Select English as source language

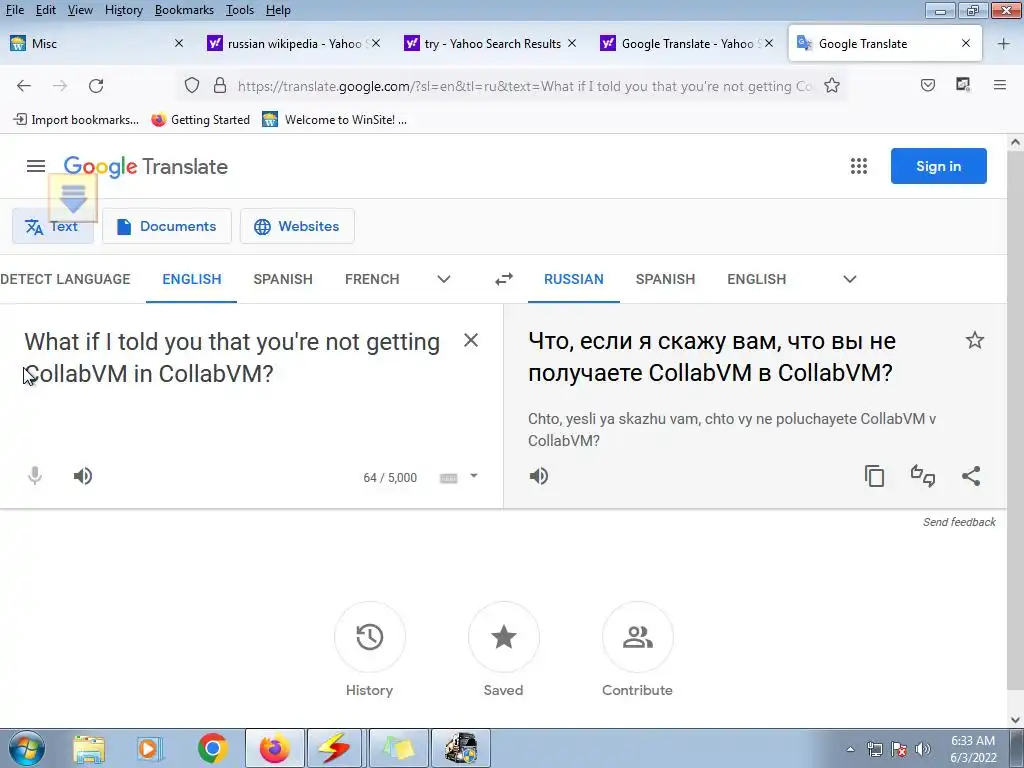tap(191, 280)
